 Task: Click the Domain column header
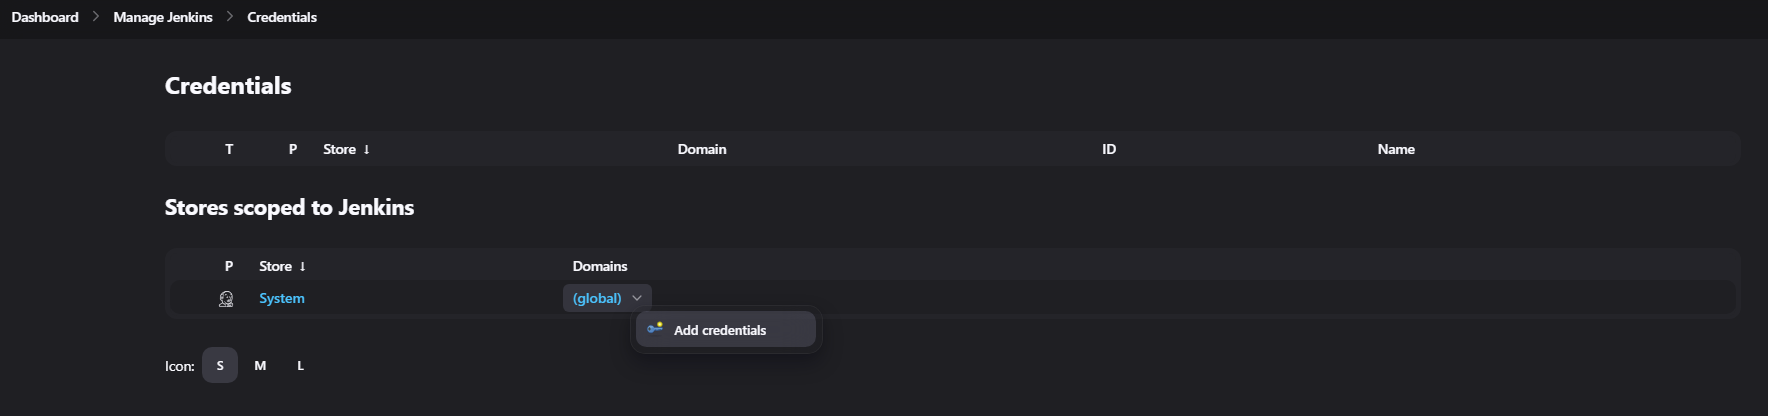coord(702,149)
